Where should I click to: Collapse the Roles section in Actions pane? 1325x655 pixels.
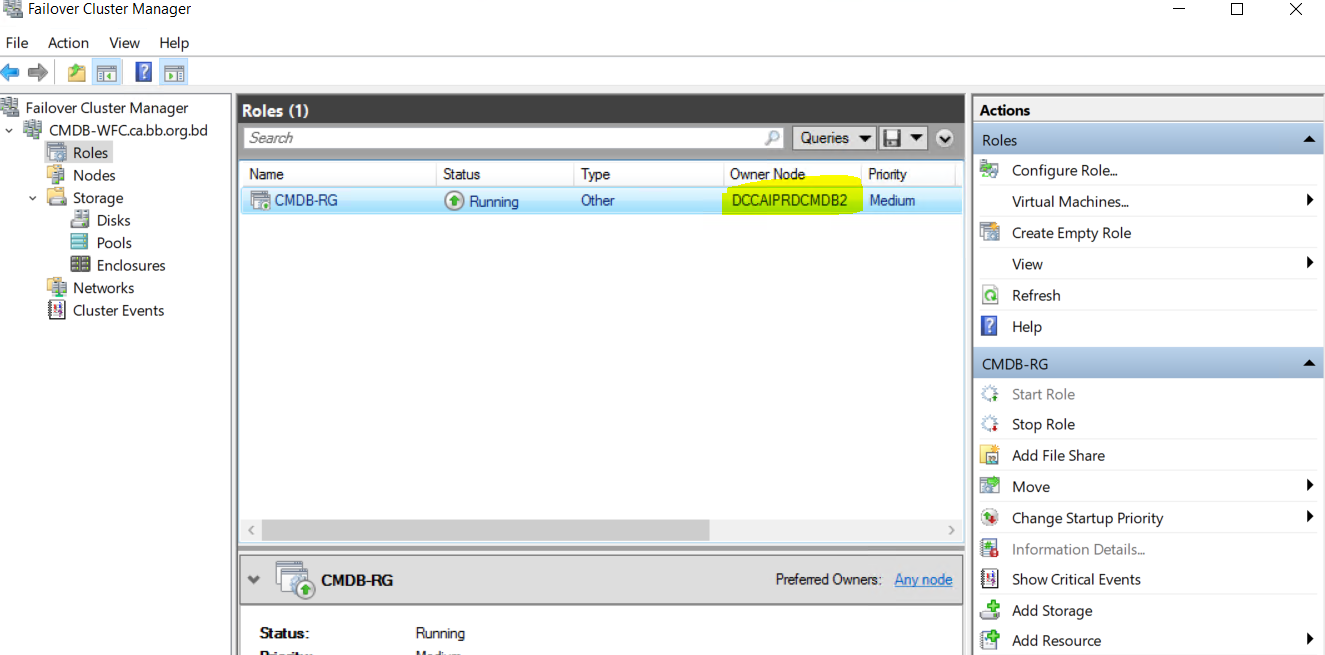point(1310,140)
